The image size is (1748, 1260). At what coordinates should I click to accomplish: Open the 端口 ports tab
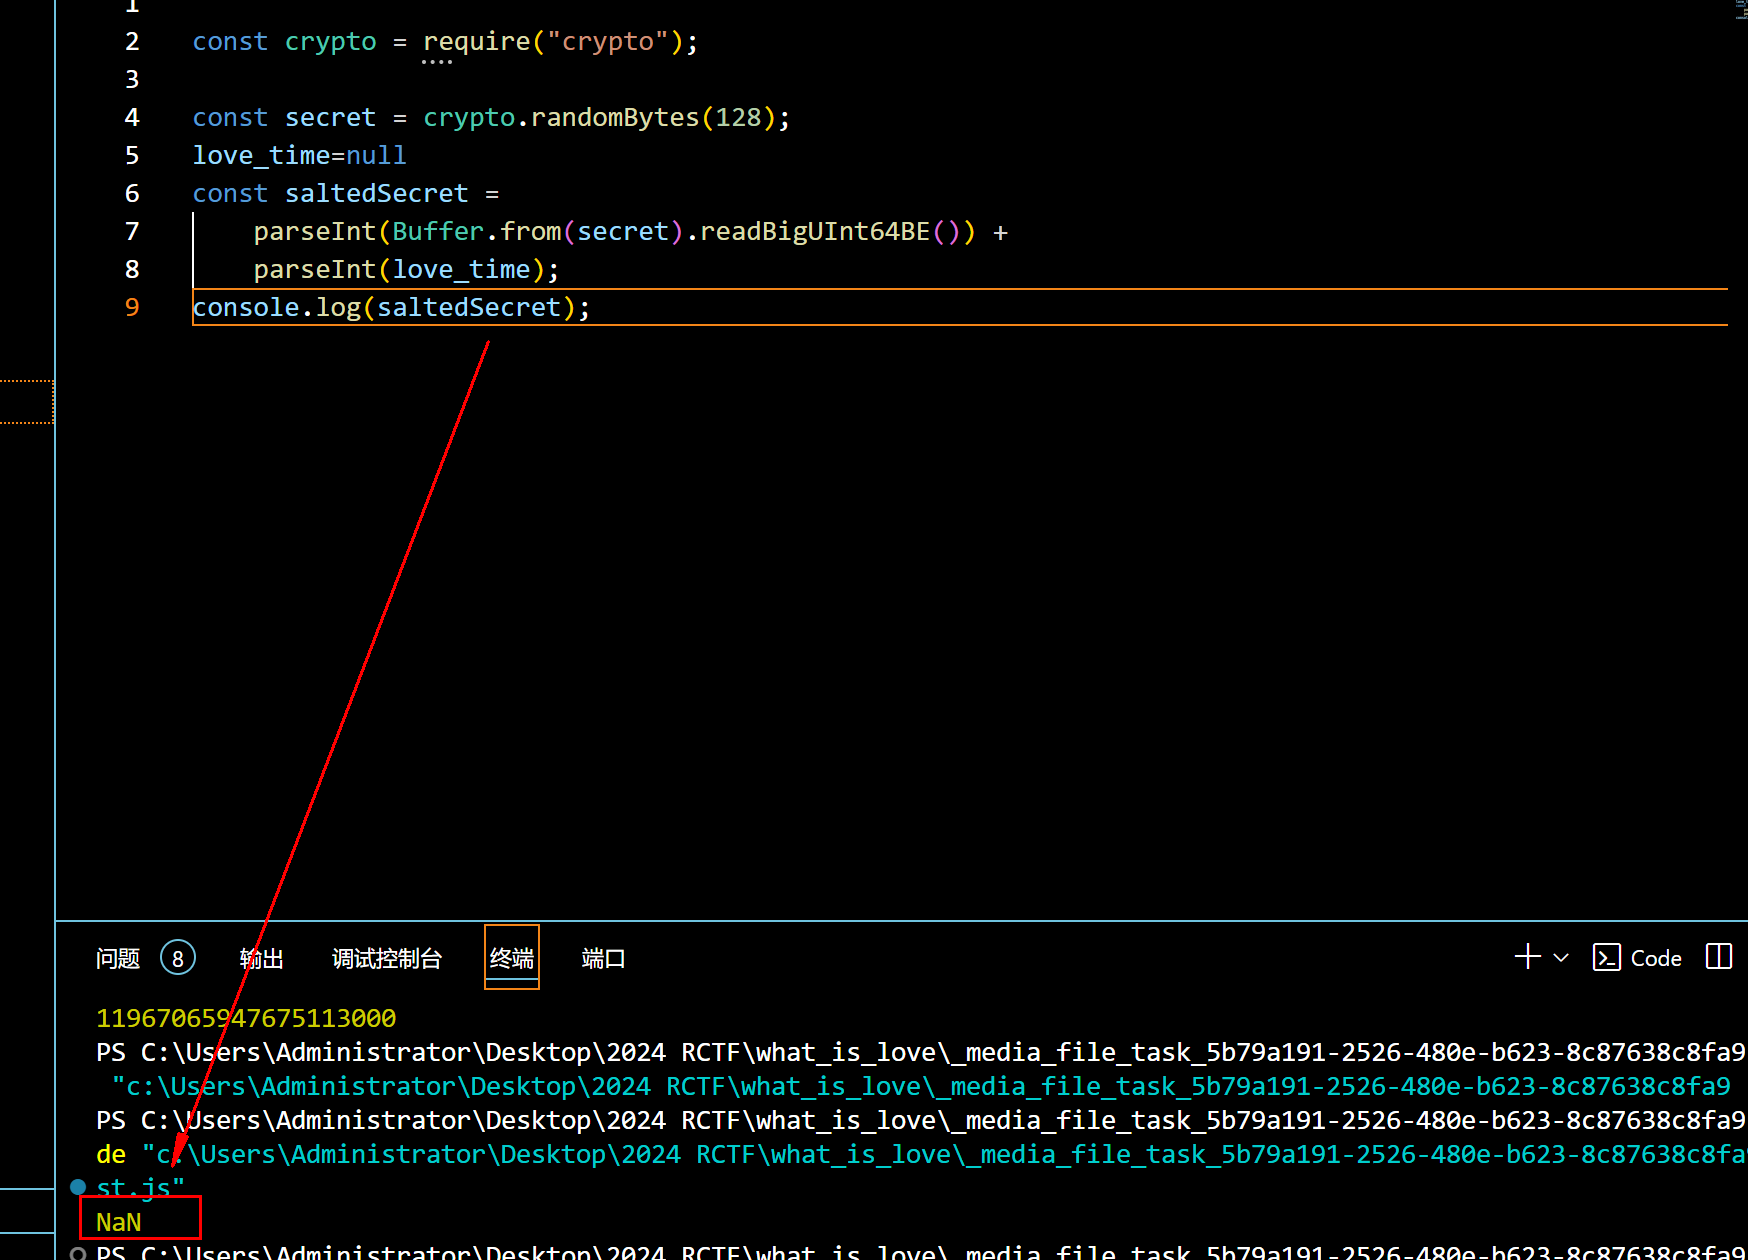click(x=603, y=958)
